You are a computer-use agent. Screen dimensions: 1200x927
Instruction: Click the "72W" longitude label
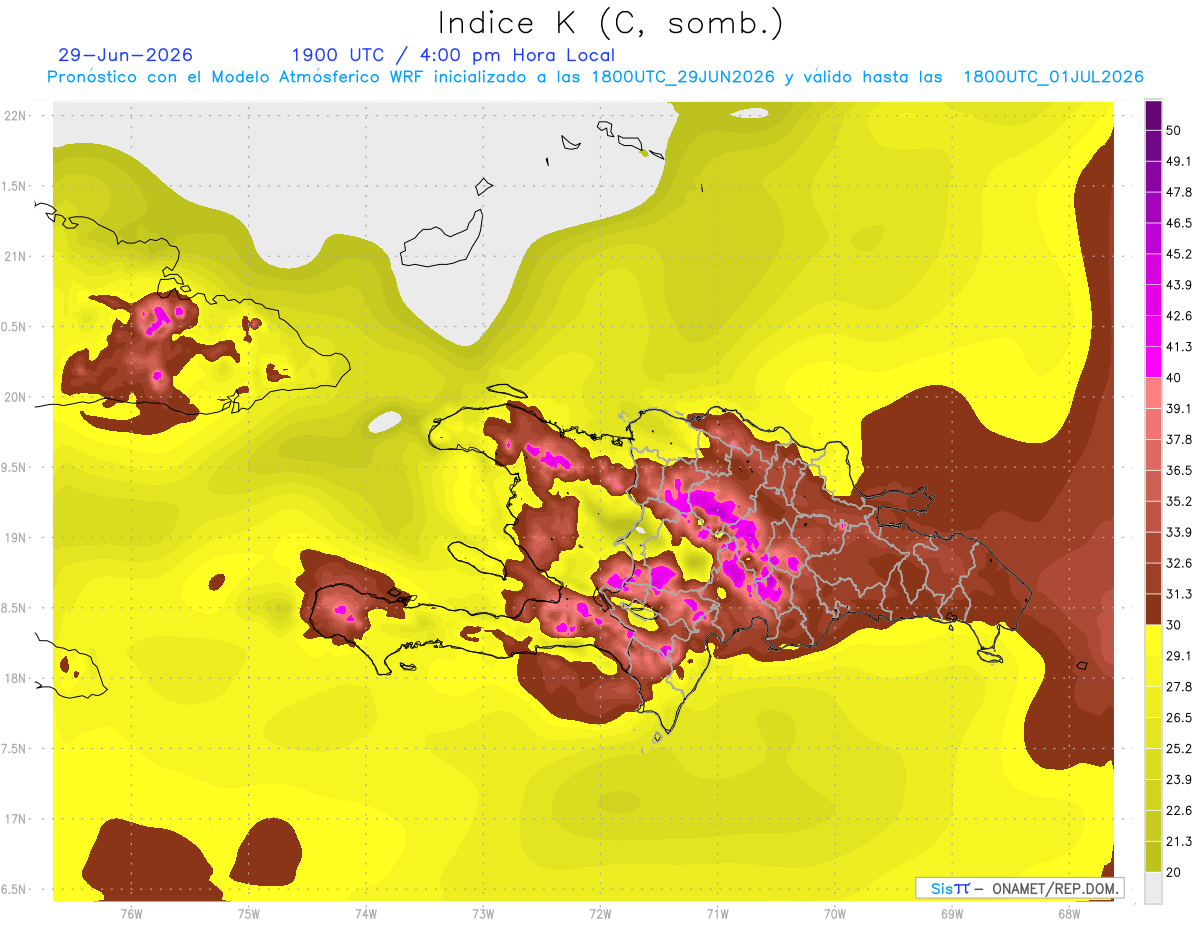click(600, 913)
